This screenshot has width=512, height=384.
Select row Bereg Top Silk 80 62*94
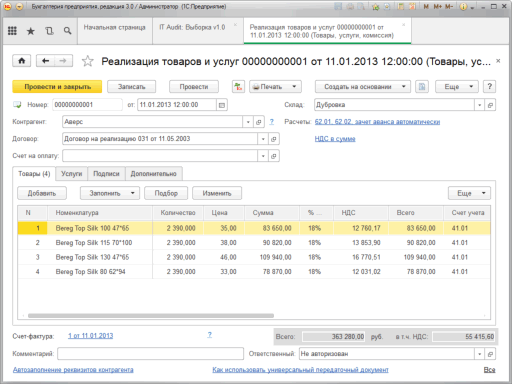click(254, 272)
